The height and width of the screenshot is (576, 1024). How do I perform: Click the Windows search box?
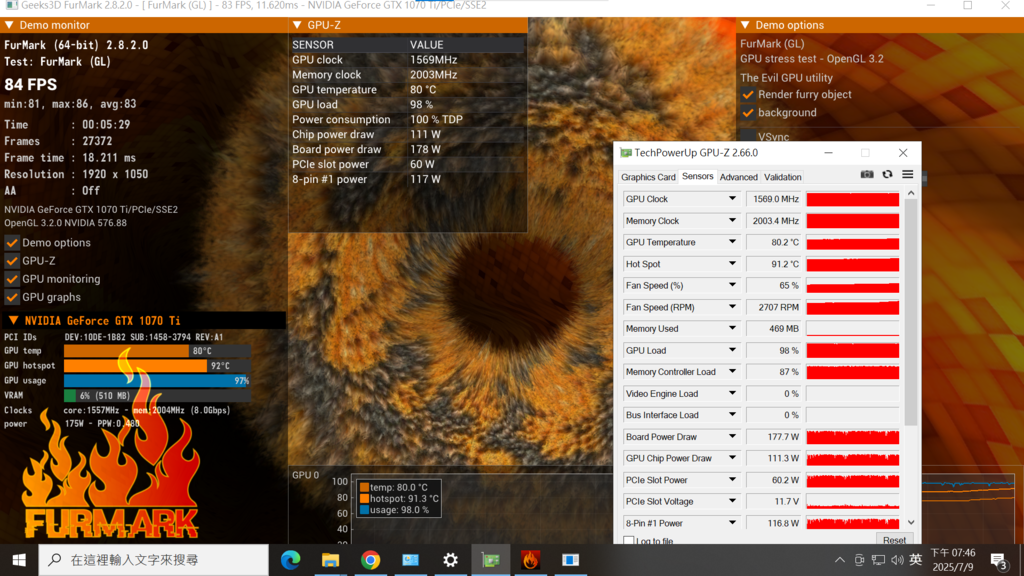[153, 560]
